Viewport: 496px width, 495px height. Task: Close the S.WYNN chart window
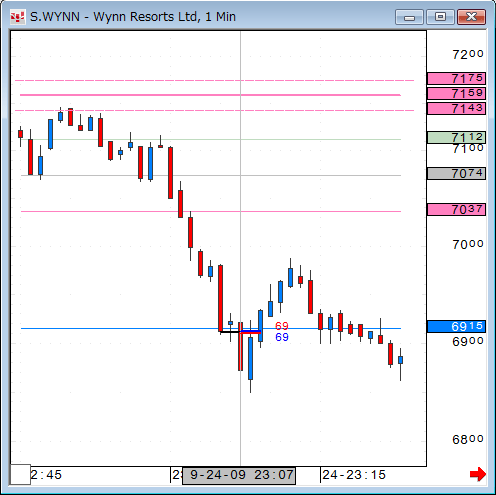click(x=471, y=17)
